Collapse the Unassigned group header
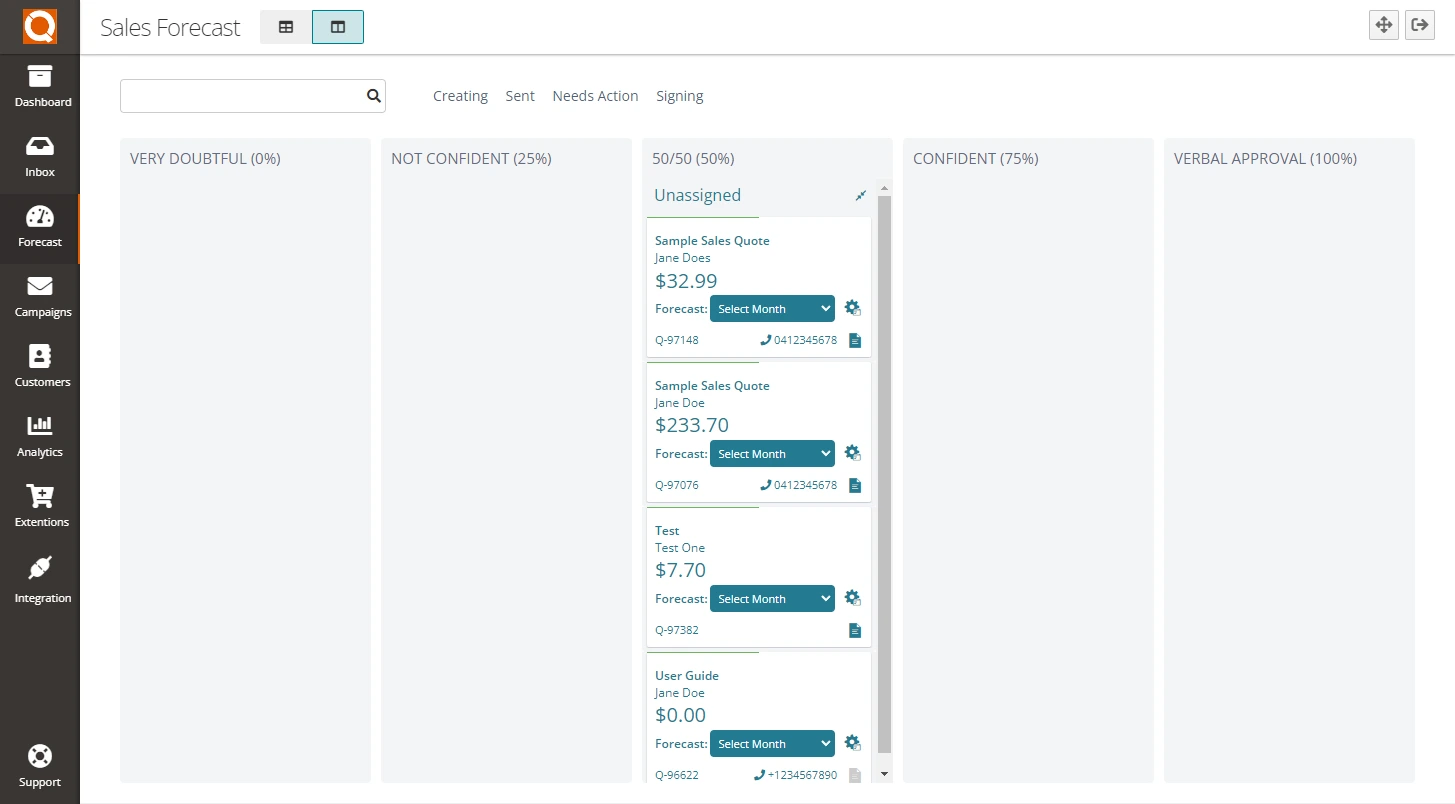1455x804 pixels. [x=860, y=196]
